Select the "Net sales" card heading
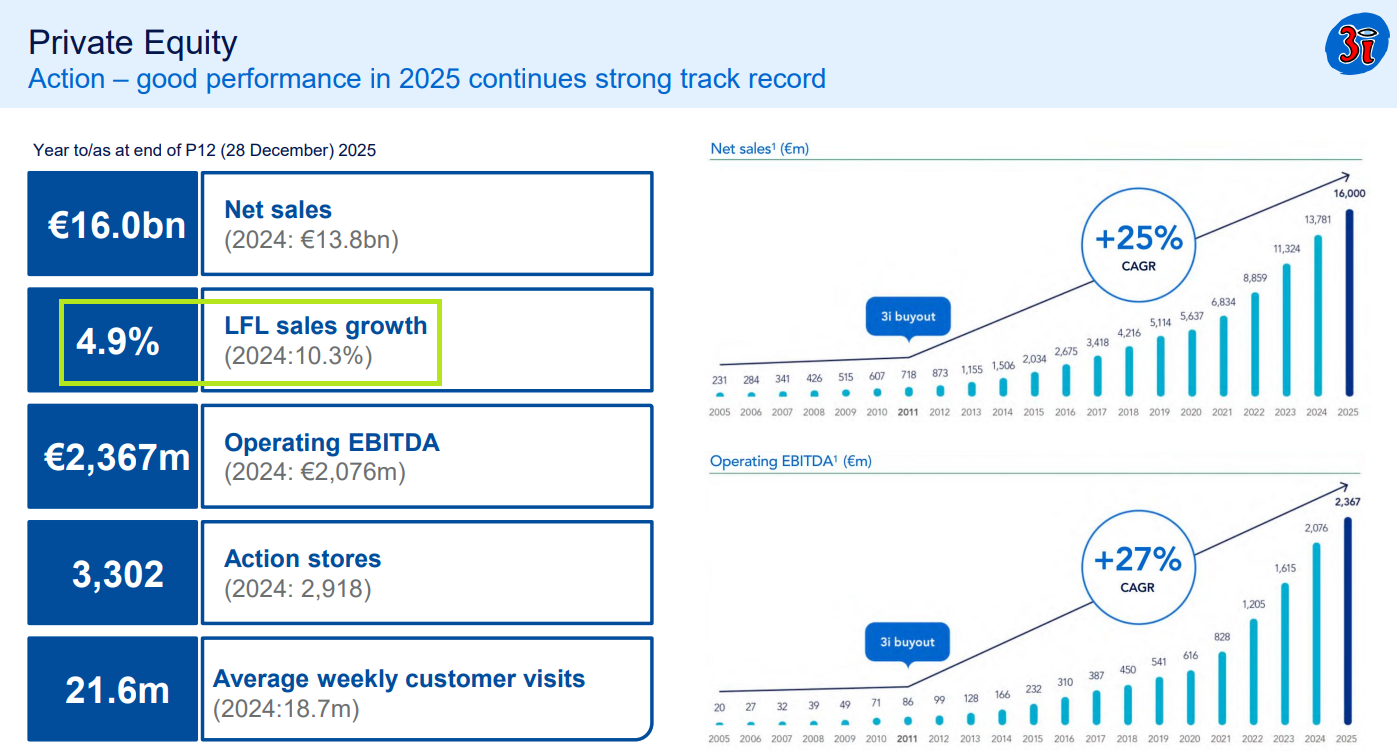The height and width of the screenshot is (751, 1397). 278,209
